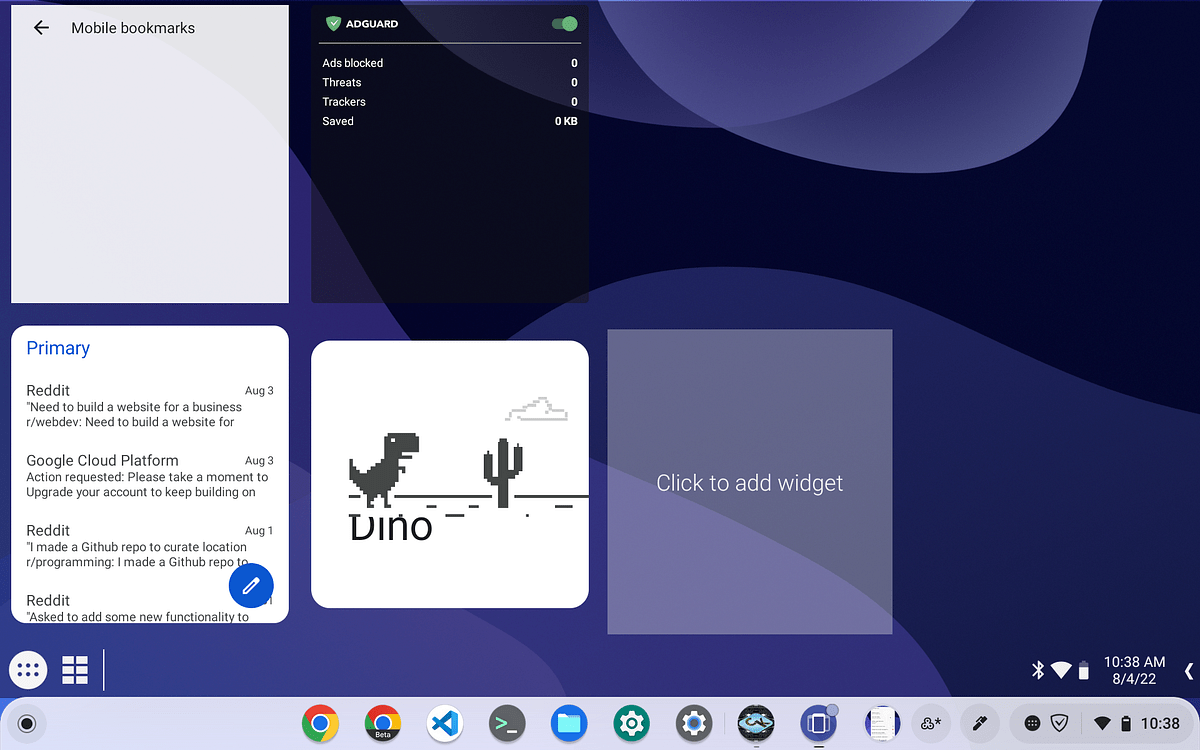Open Visual Studio Code from the shelf
The height and width of the screenshot is (750, 1200).
(444, 723)
